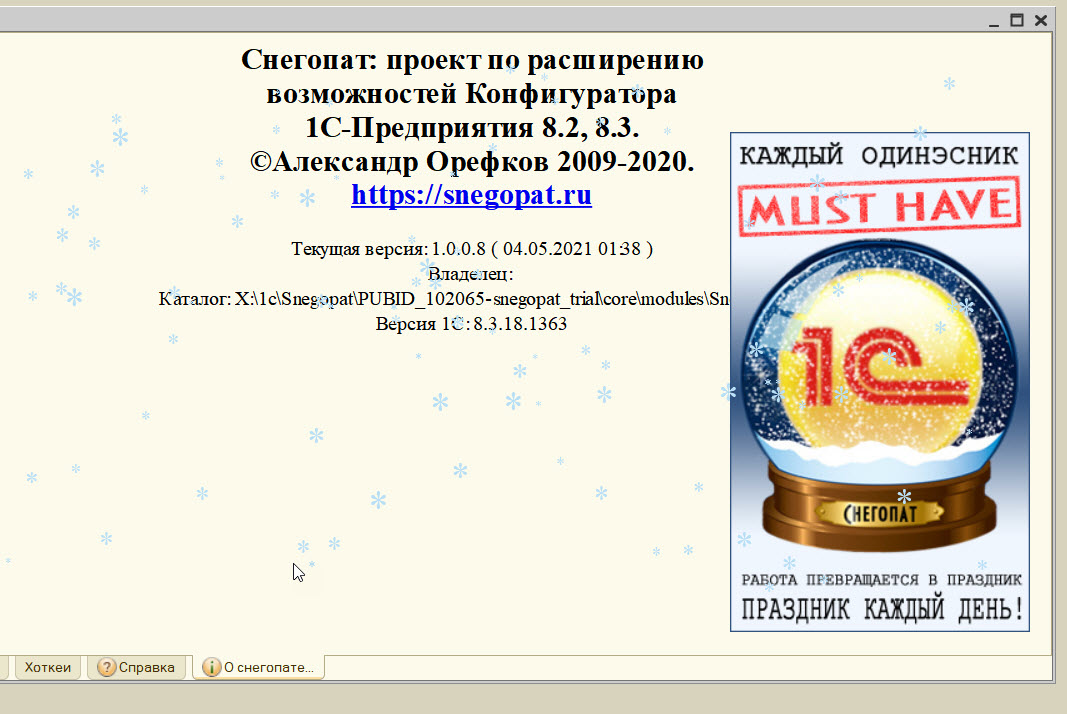Maximize the Снегопат window

1017,20
